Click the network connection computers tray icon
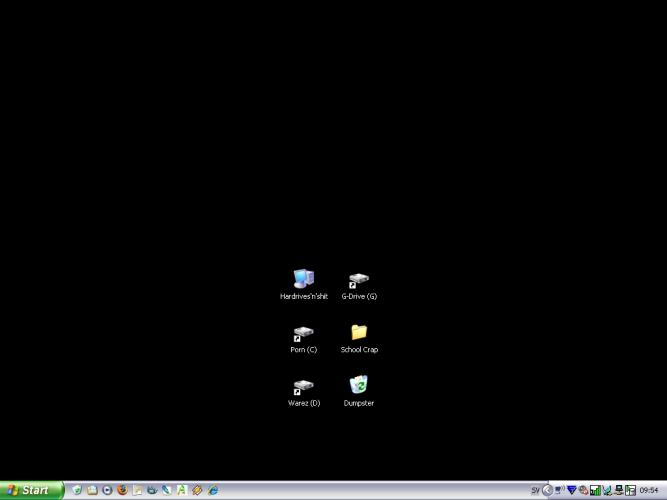This screenshot has height=500, width=667. click(619, 490)
